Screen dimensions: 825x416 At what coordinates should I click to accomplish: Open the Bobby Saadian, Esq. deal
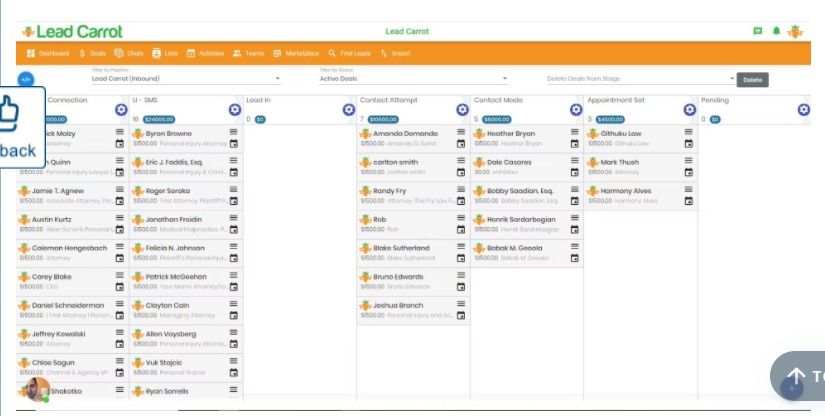(527, 196)
